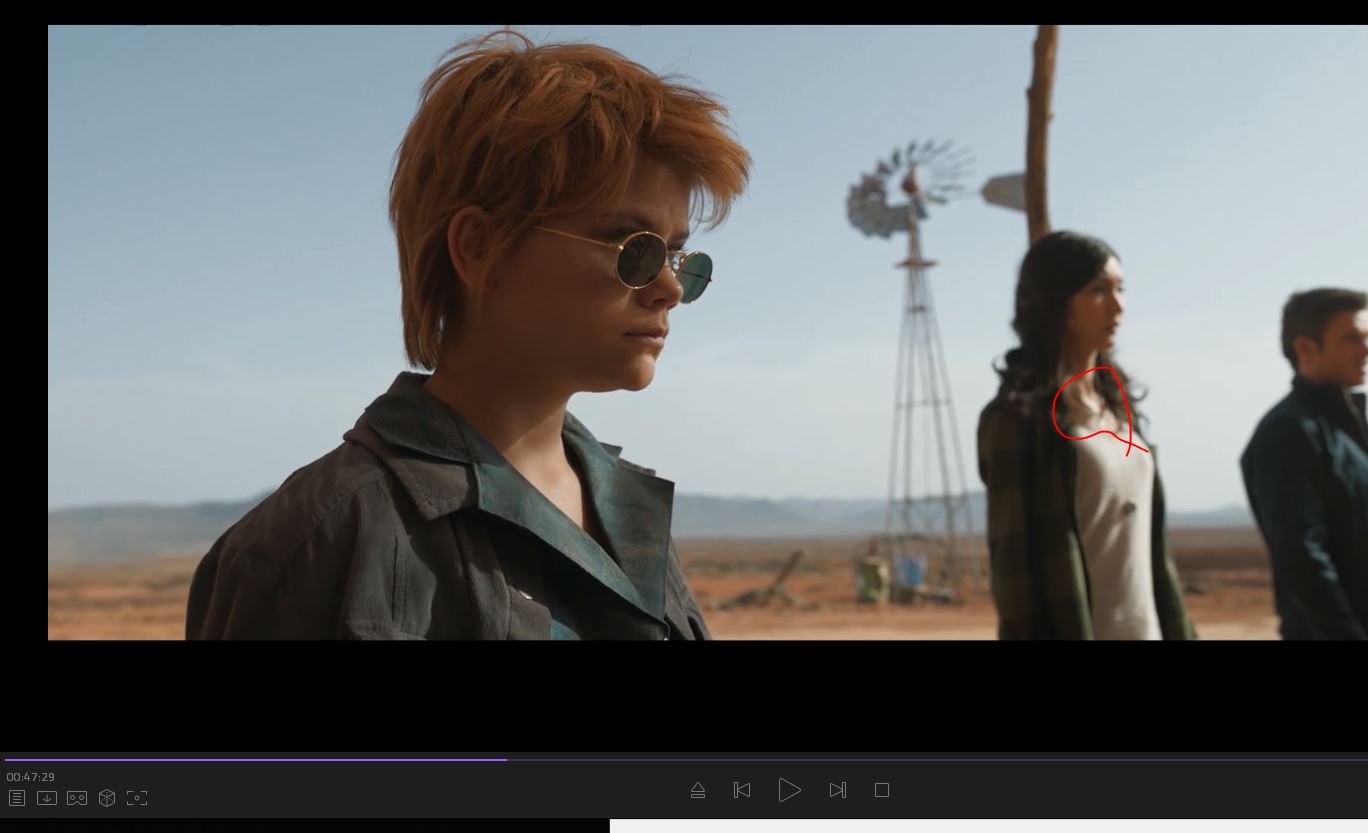Open the playlist panel icon

coord(17,798)
